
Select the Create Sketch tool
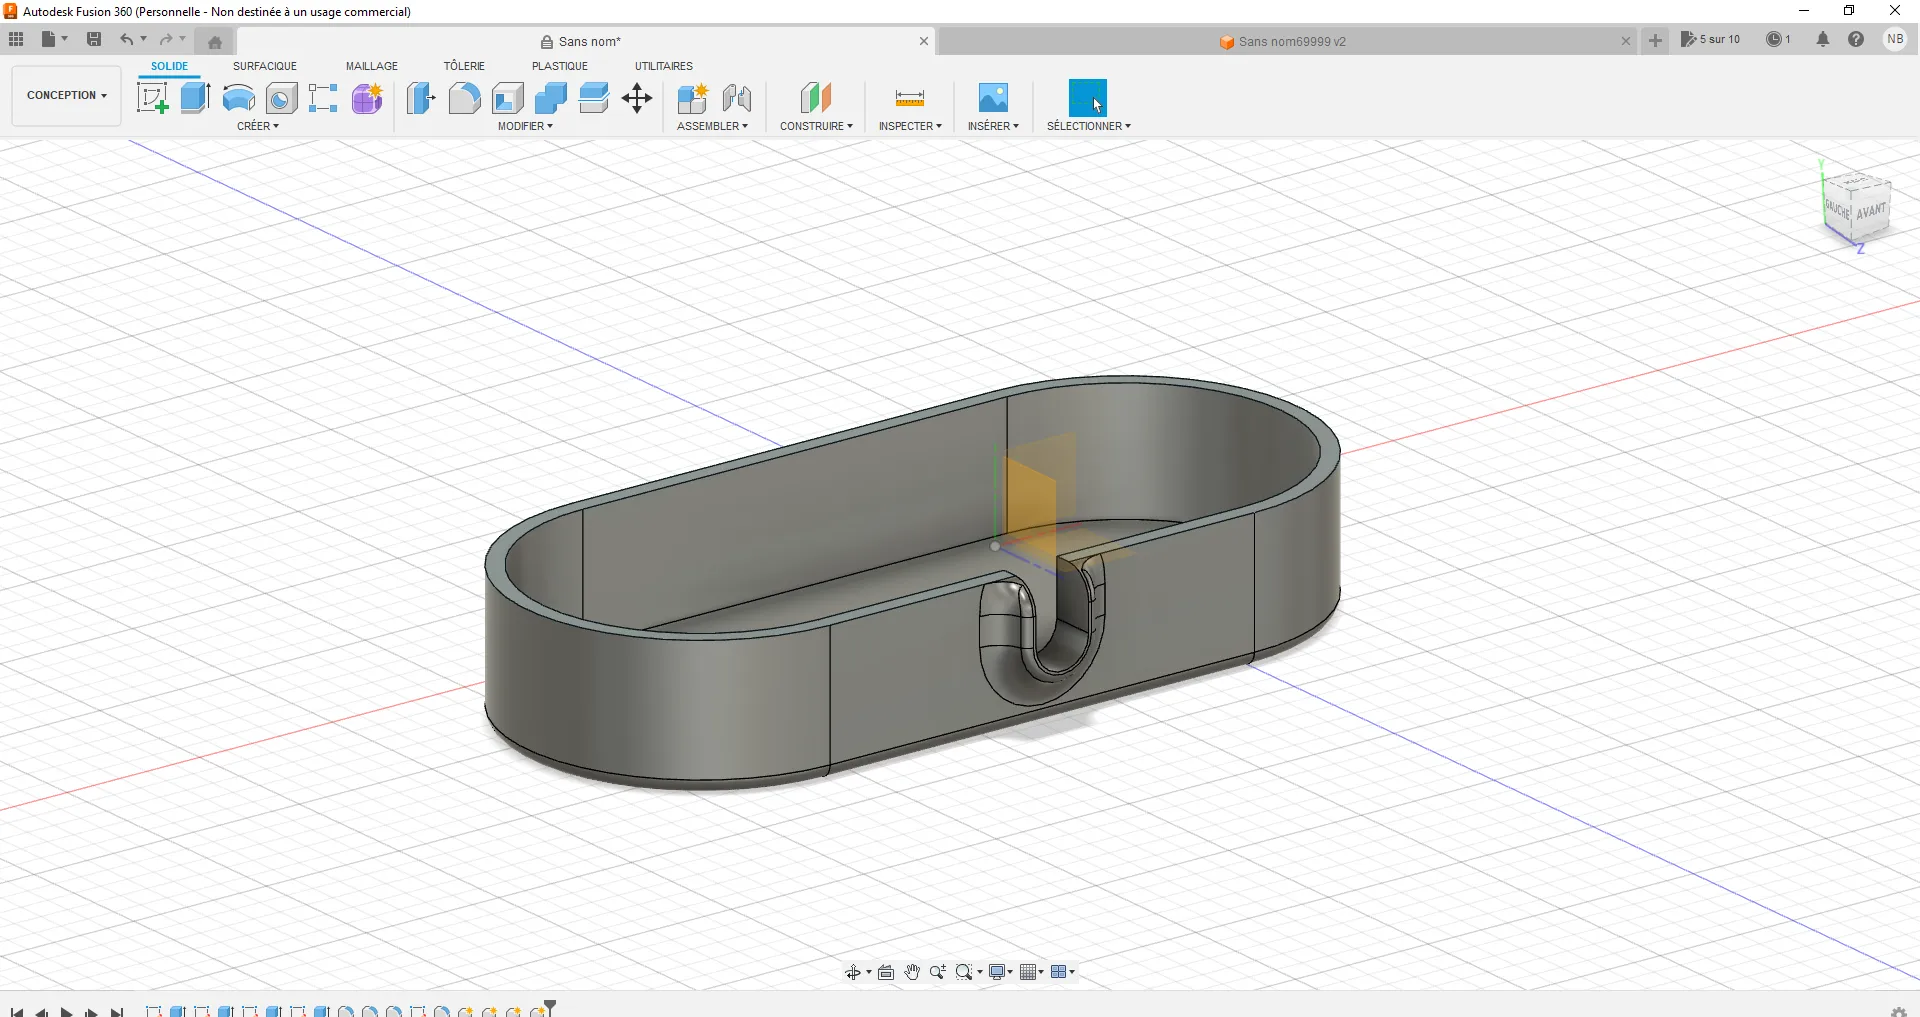(x=152, y=98)
